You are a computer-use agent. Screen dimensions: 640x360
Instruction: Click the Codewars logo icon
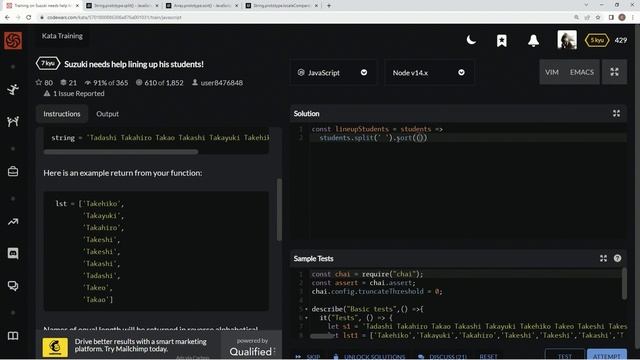13,40
